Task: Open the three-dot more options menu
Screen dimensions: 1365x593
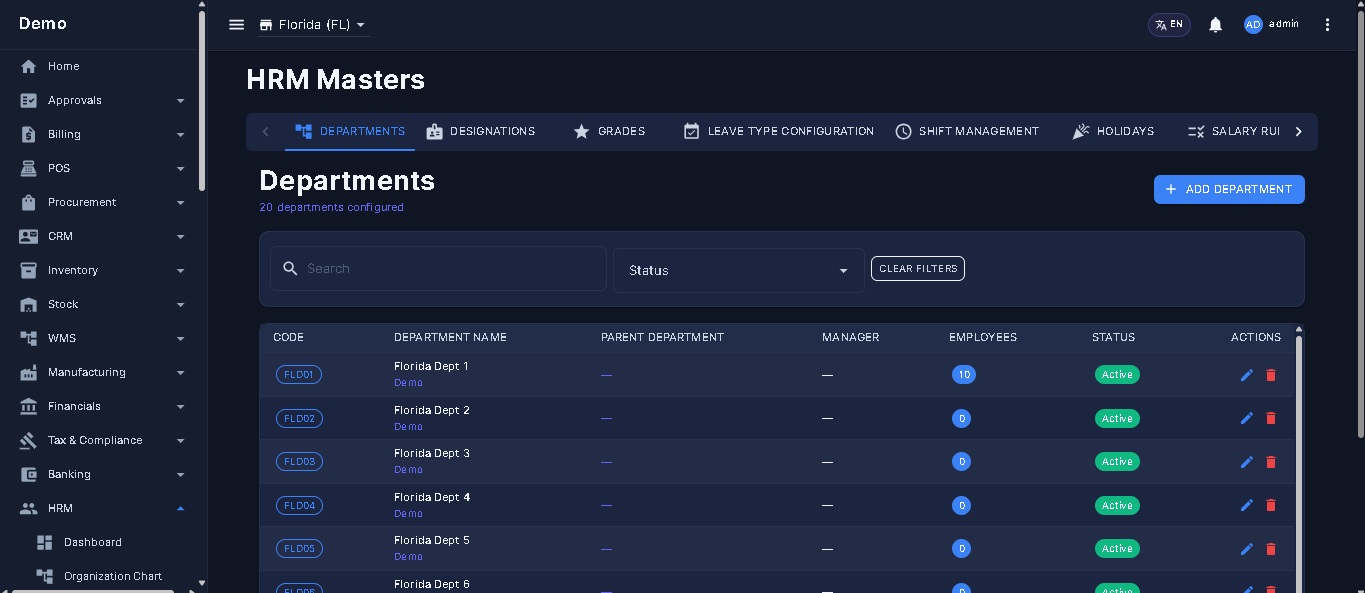Action: point(1327,25)
